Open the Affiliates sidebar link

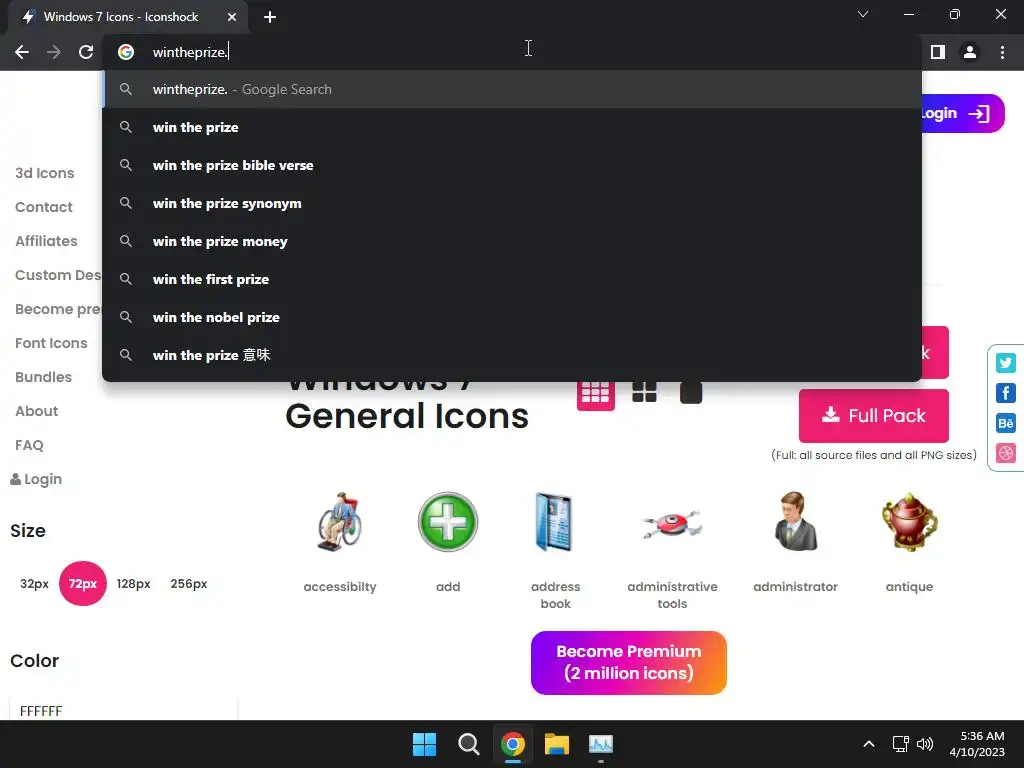coord(46,241)
